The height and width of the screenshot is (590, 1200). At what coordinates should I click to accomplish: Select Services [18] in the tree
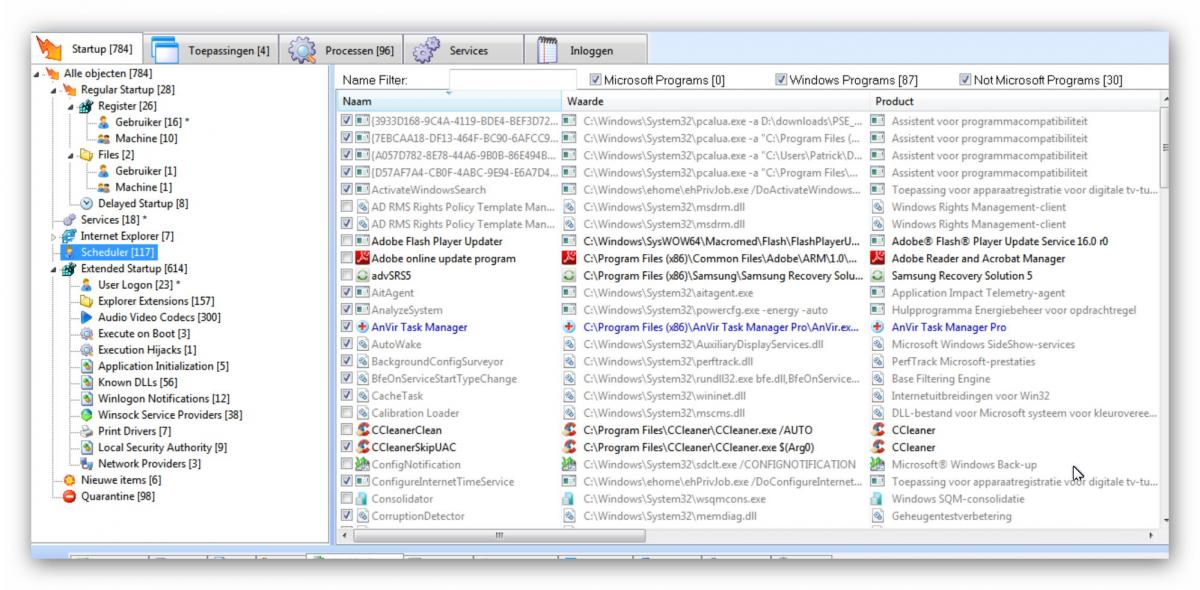[104, 220]
